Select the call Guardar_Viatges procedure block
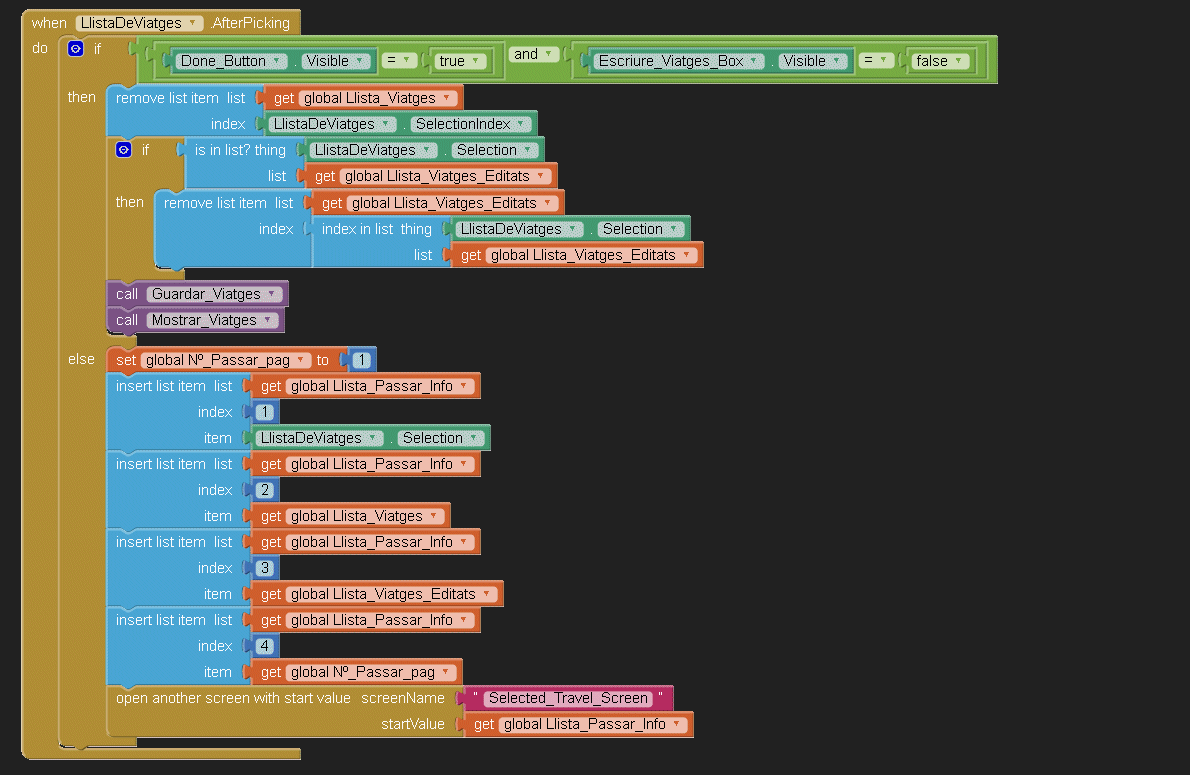The width and height of the screenshot is (1190, 775). coord(128,294)
